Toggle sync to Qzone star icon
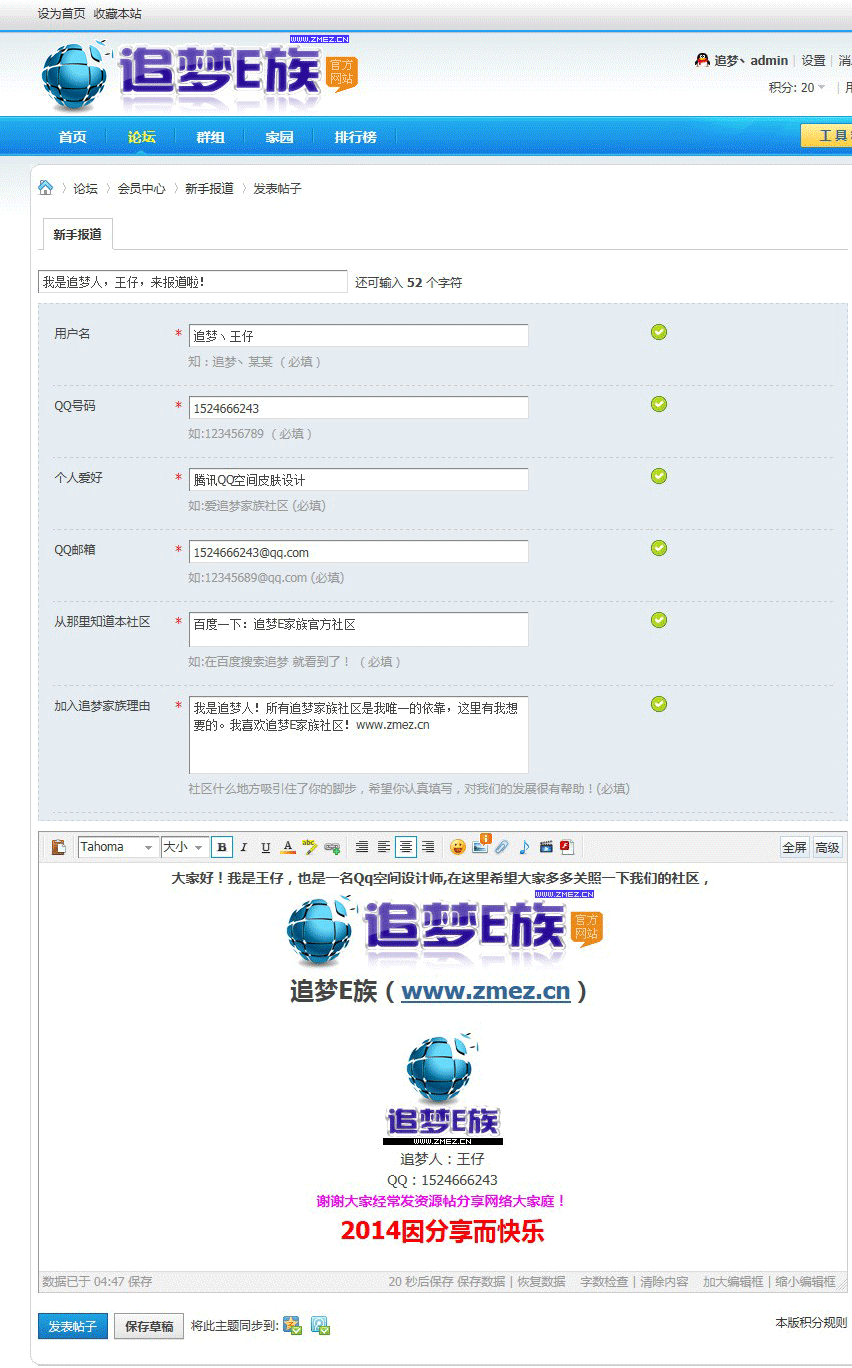The height and width of the screenshot is (1368, 852). [293, 1326]
